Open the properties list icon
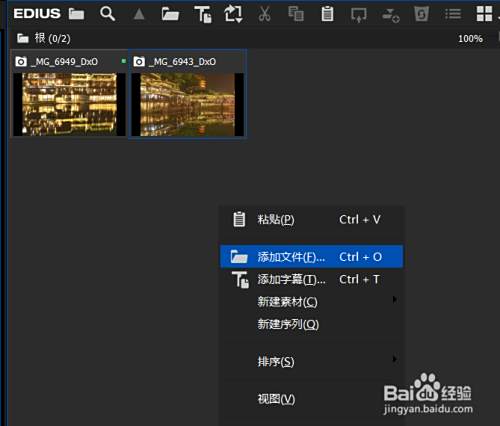The width and height of the screenshot is (500, 426). [x=453, y=14]
